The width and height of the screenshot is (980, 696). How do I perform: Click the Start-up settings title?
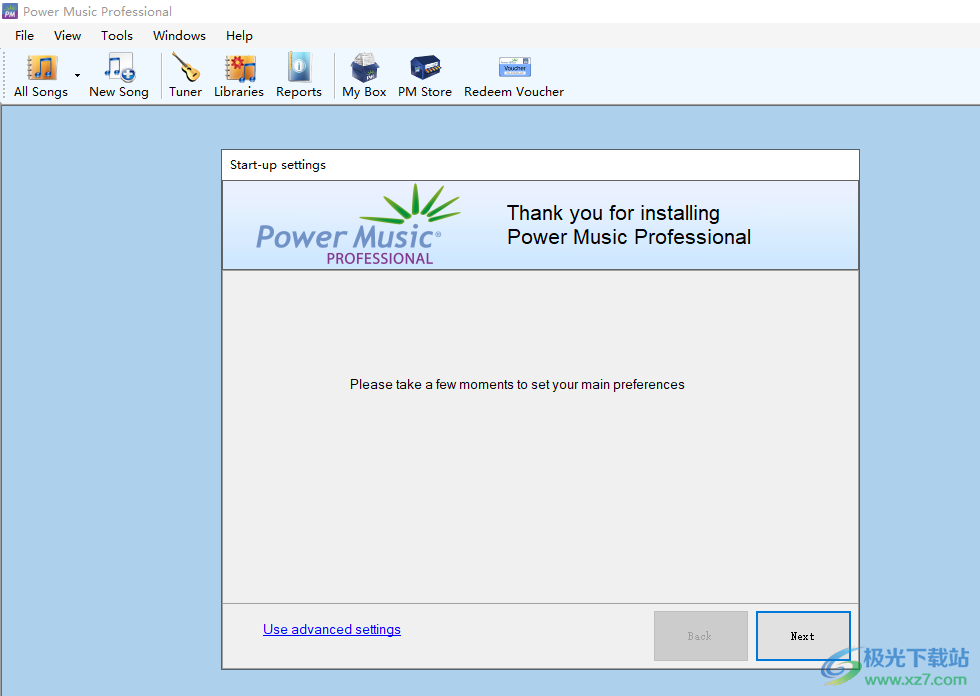click(x=278, y=165)
